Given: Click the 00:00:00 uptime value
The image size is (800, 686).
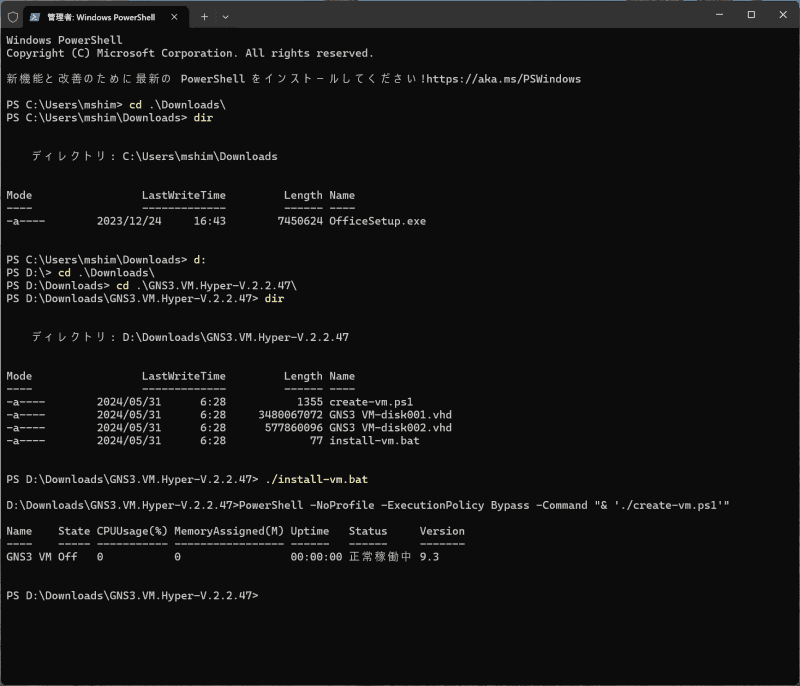Looking at the screenshot, I should click(316, 556).
